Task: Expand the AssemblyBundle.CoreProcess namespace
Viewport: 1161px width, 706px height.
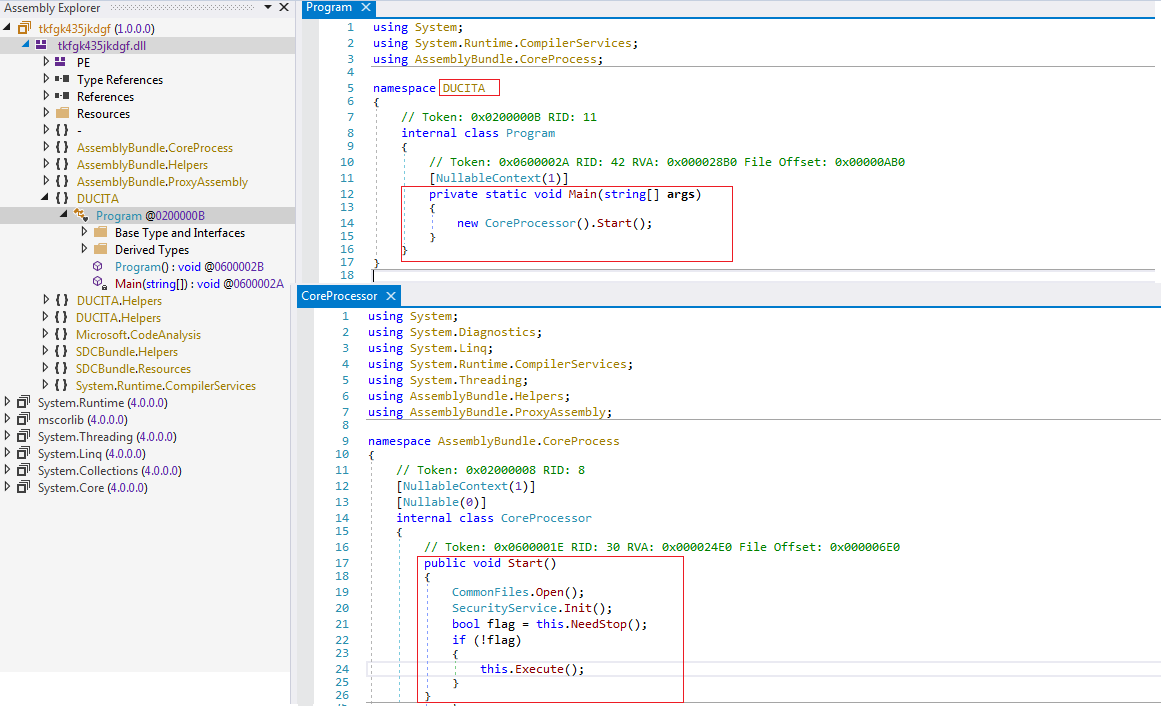Action: pos(46,147)
